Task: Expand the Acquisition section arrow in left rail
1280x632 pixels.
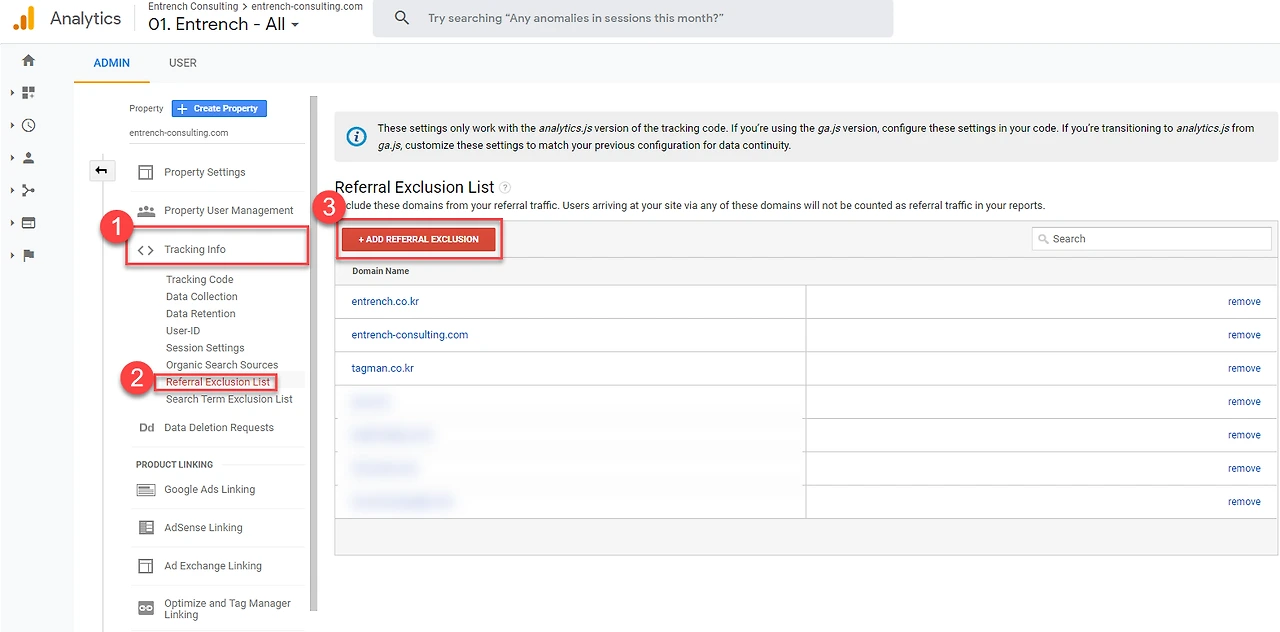Action: coord(12,190)
